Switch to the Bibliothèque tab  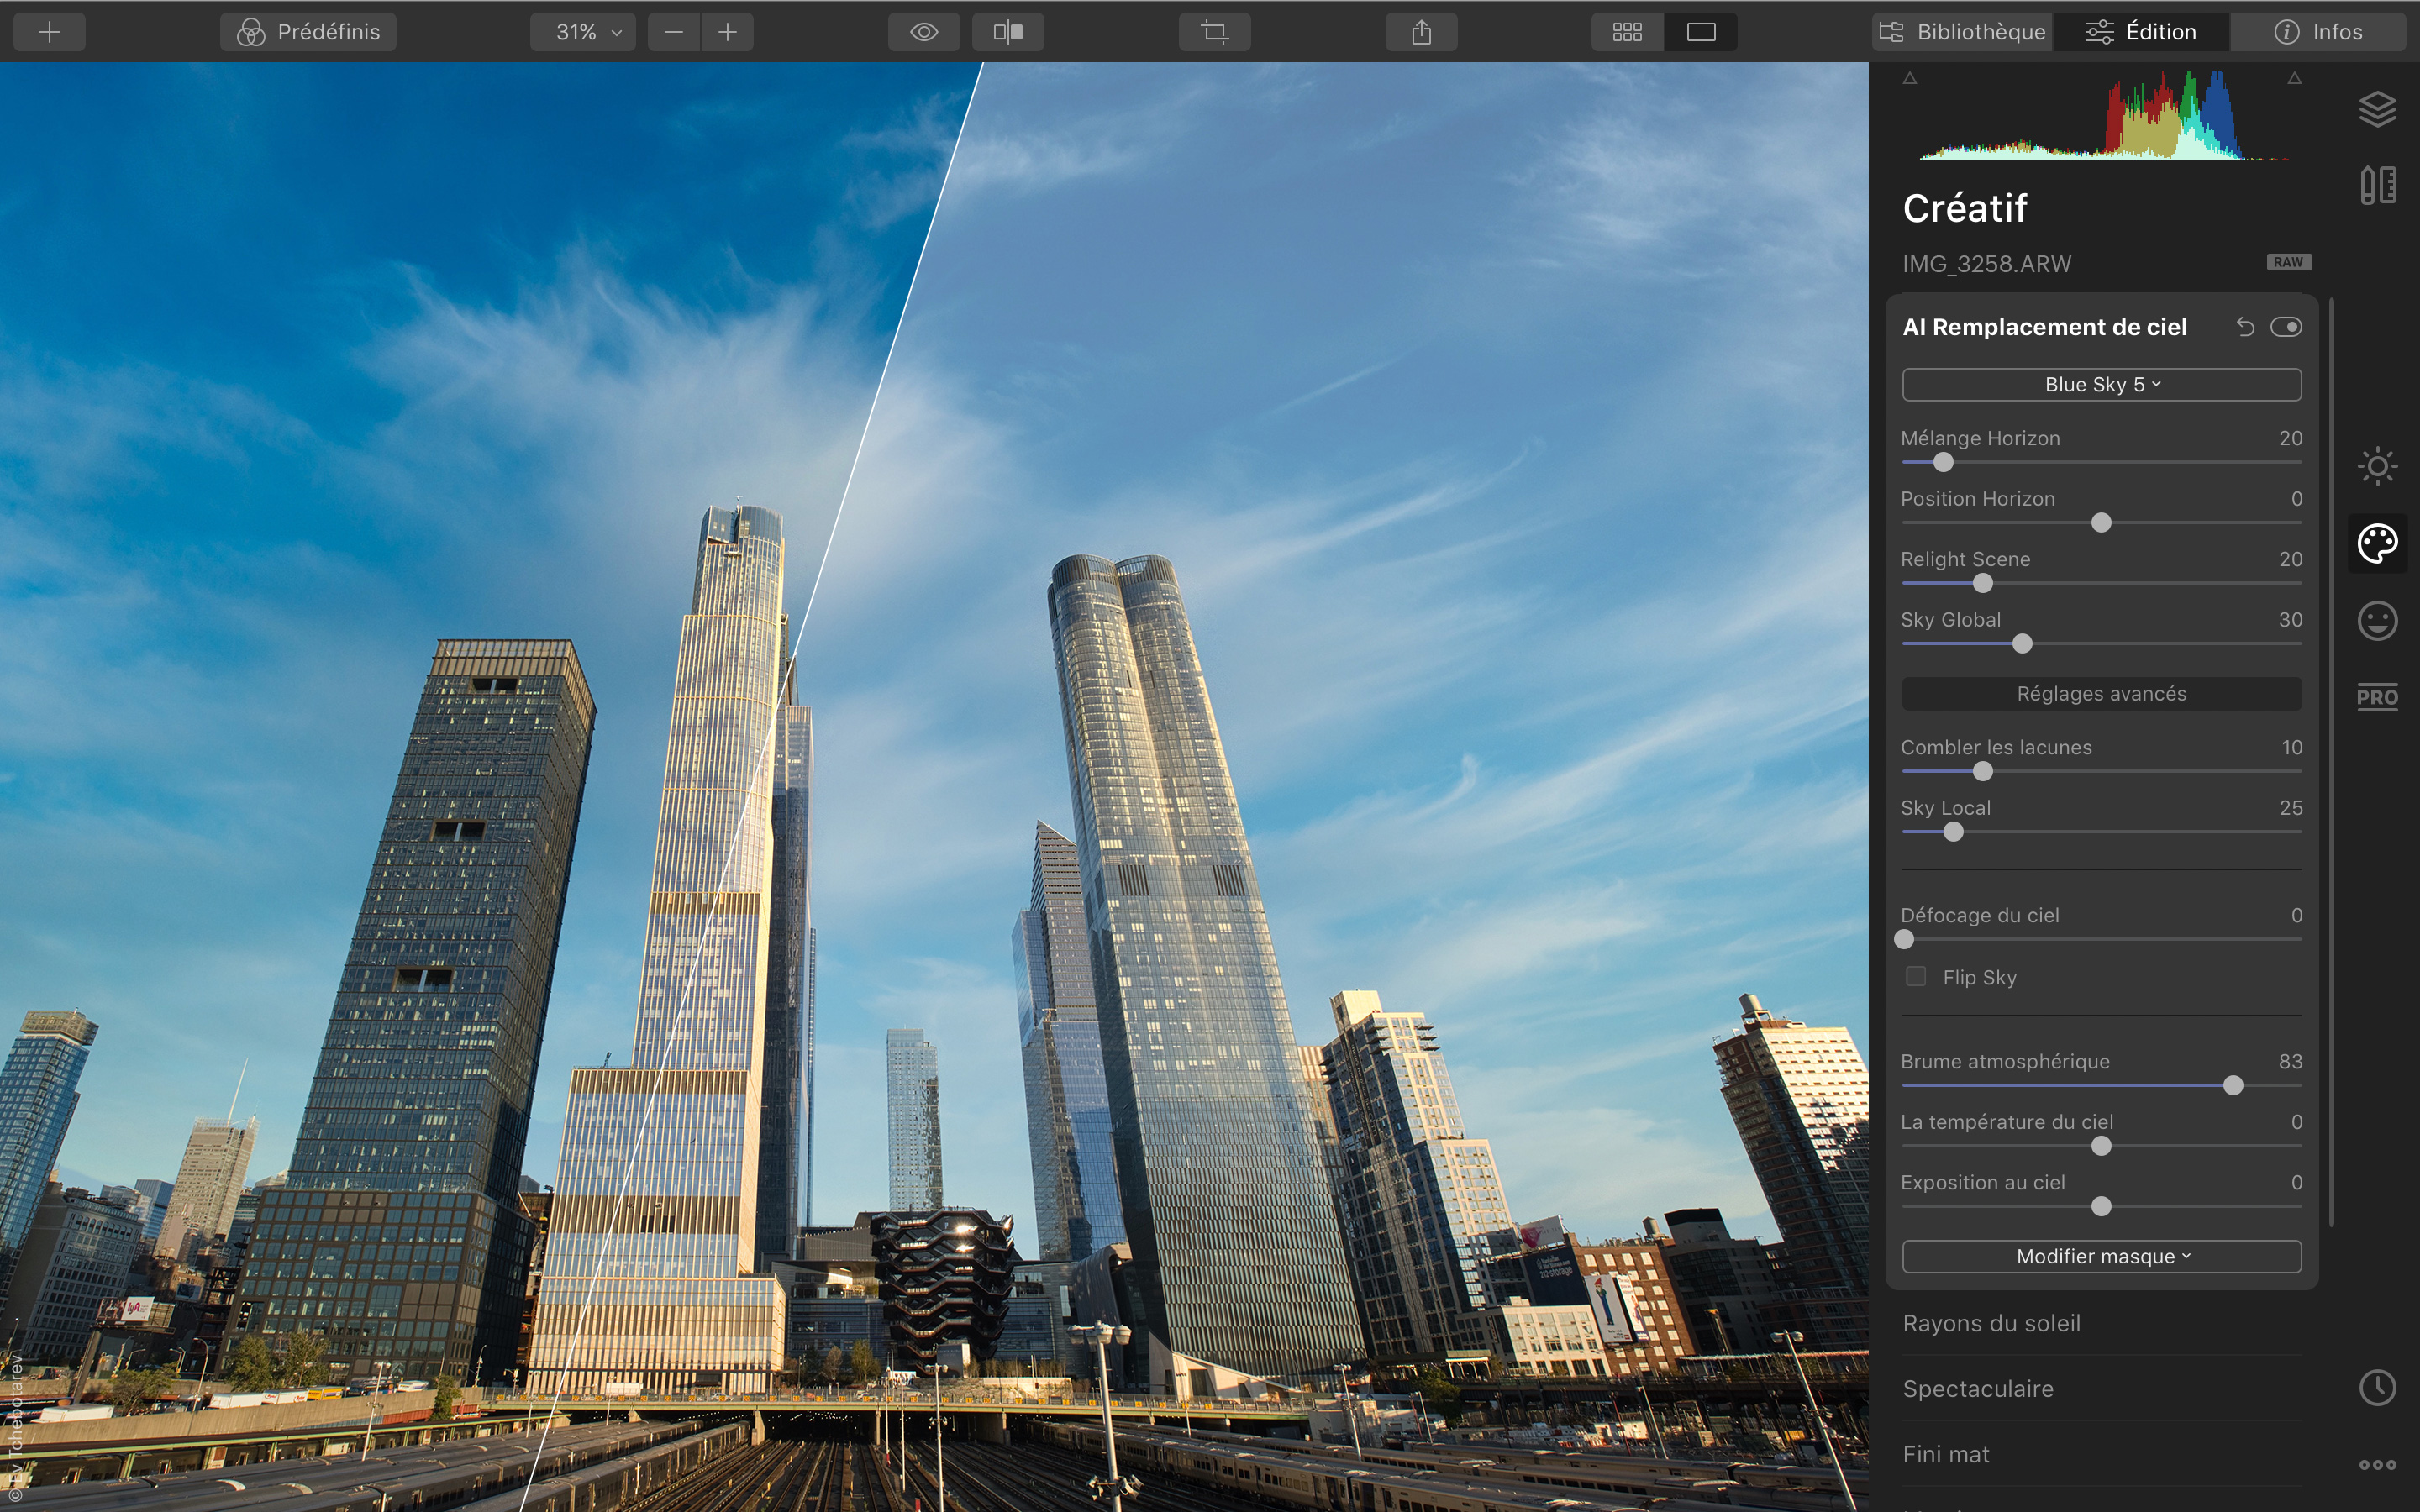(x=1962, y=32)
